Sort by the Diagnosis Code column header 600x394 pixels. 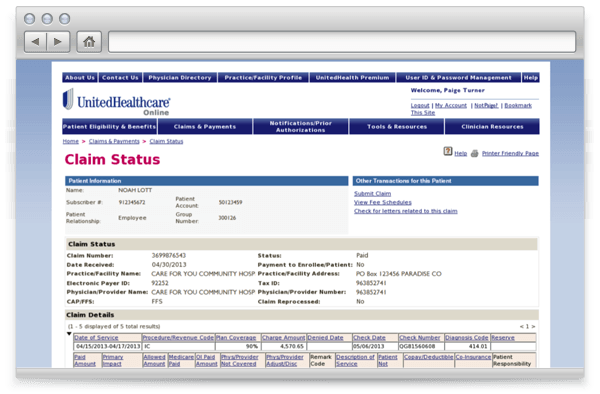(x=466, y=338)
